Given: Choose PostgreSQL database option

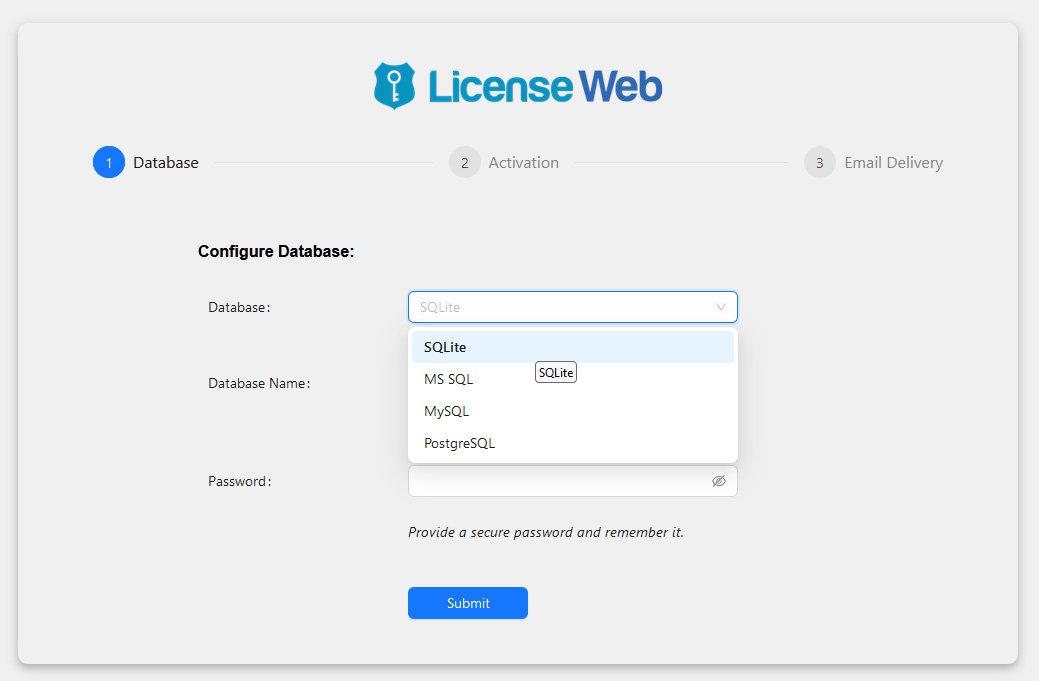Looking at the screenshot, I should coord(573,443).
